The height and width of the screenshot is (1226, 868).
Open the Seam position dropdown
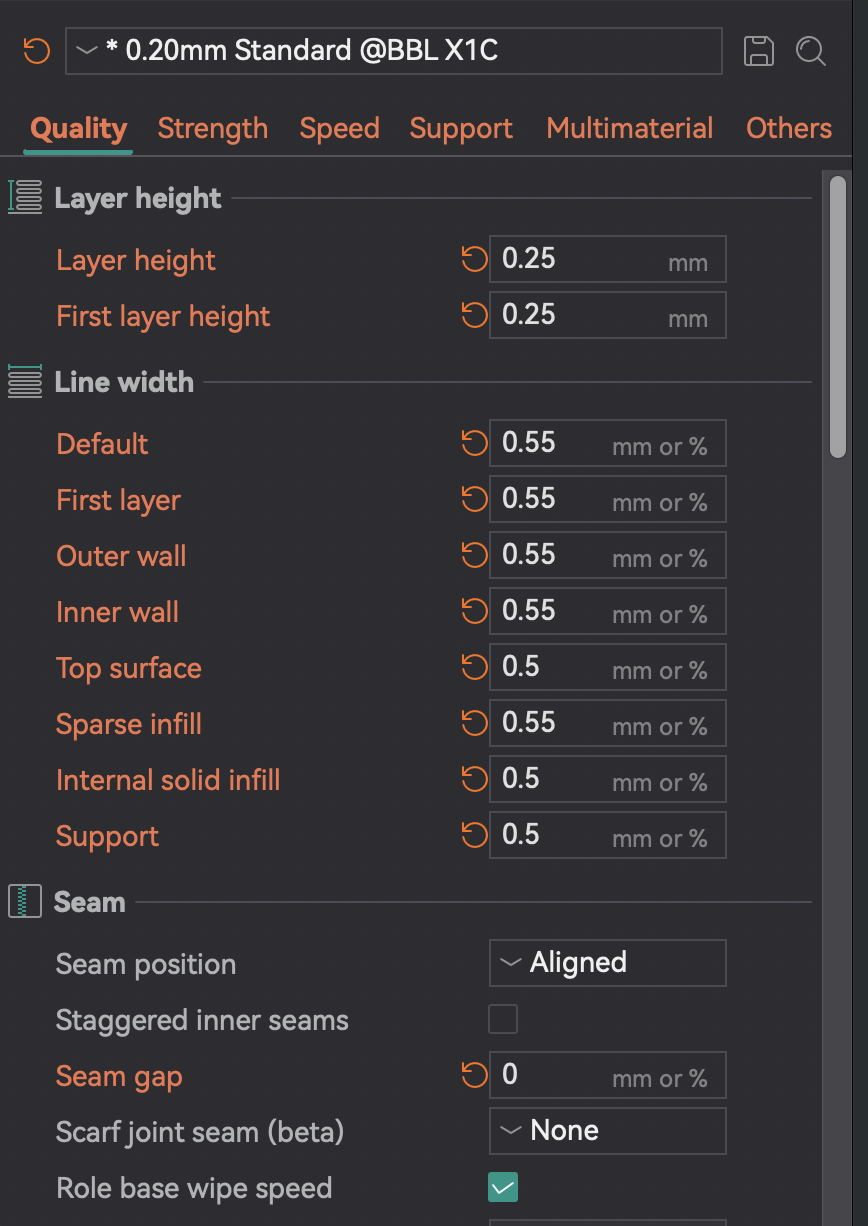(x=607, y=963)
